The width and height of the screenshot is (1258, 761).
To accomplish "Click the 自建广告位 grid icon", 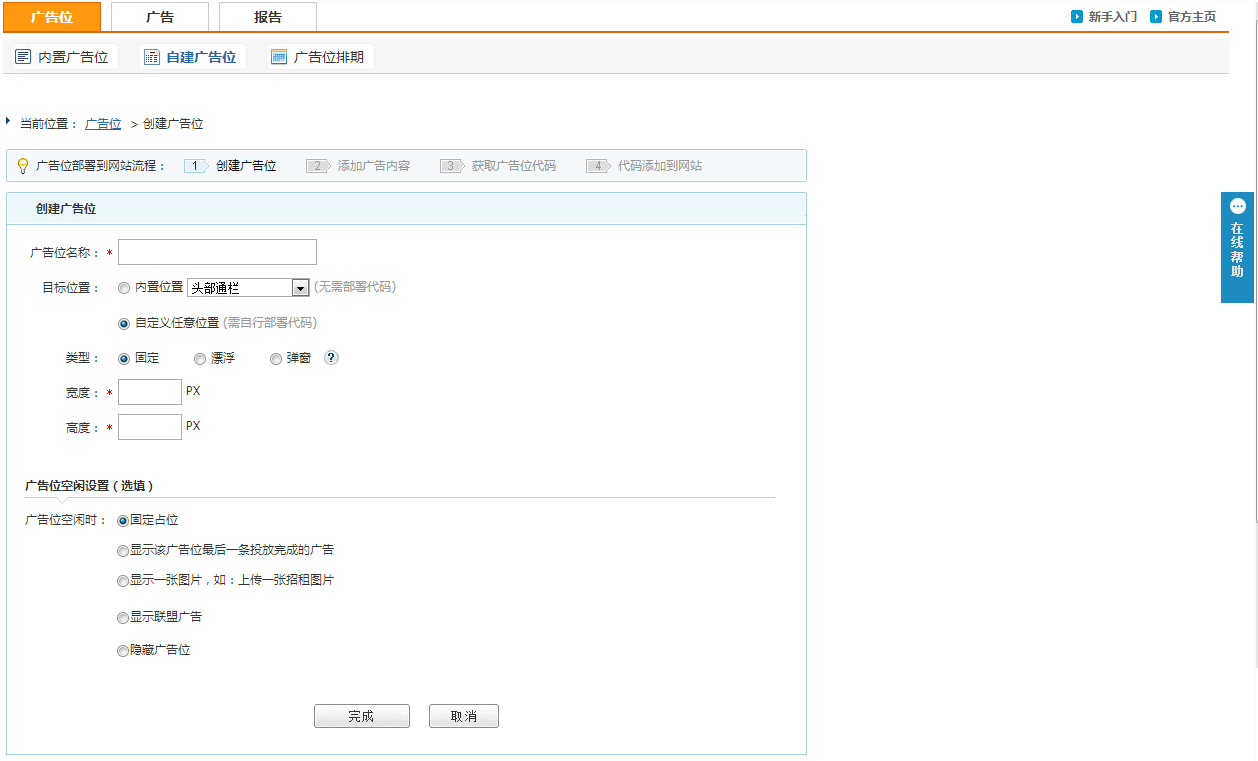I will pos(151,57).
